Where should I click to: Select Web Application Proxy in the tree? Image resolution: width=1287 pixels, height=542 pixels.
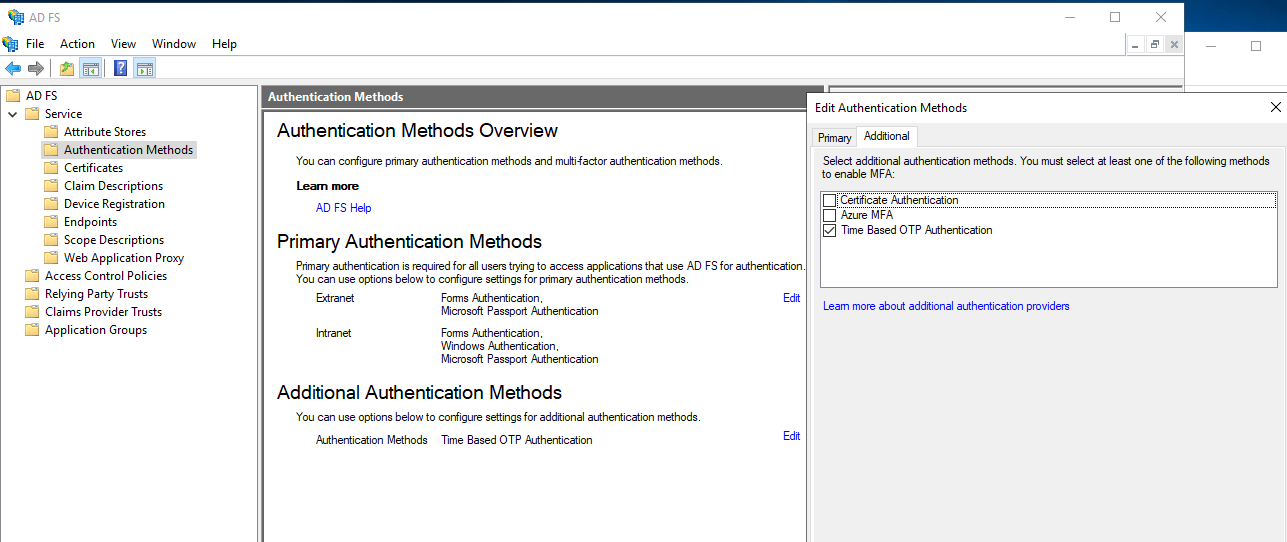tap(124, 258)
